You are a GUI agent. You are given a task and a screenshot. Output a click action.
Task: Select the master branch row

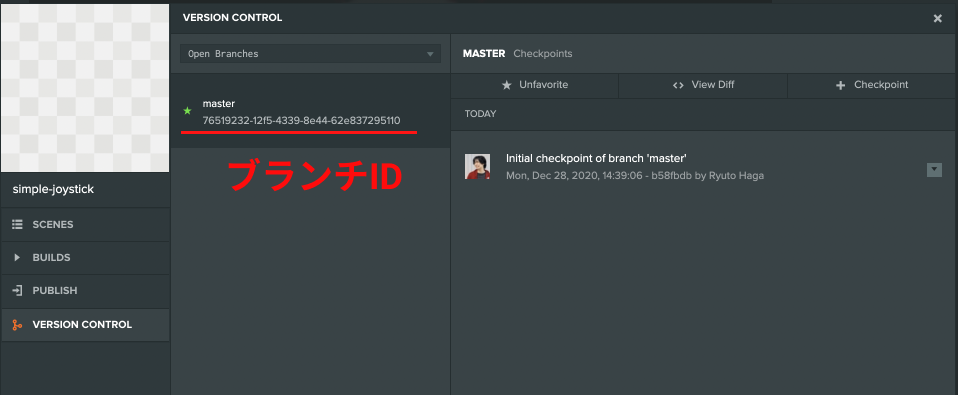pyautogui.click(x=310, y=112)
